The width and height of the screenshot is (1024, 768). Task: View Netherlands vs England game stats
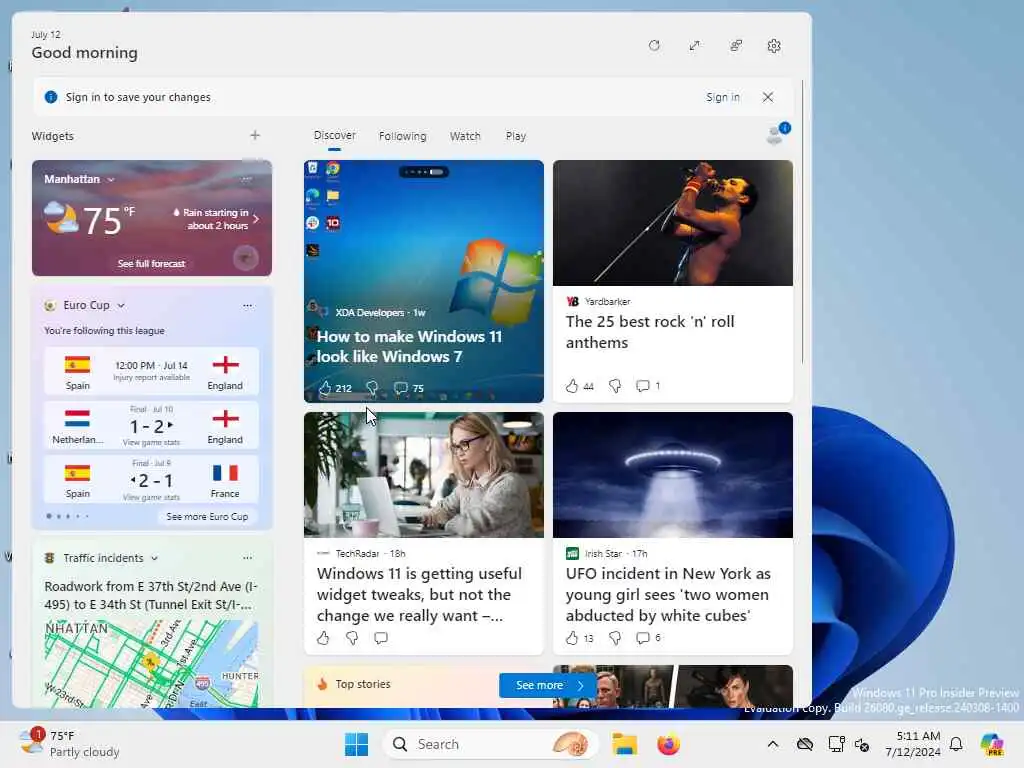coord(152,443)
